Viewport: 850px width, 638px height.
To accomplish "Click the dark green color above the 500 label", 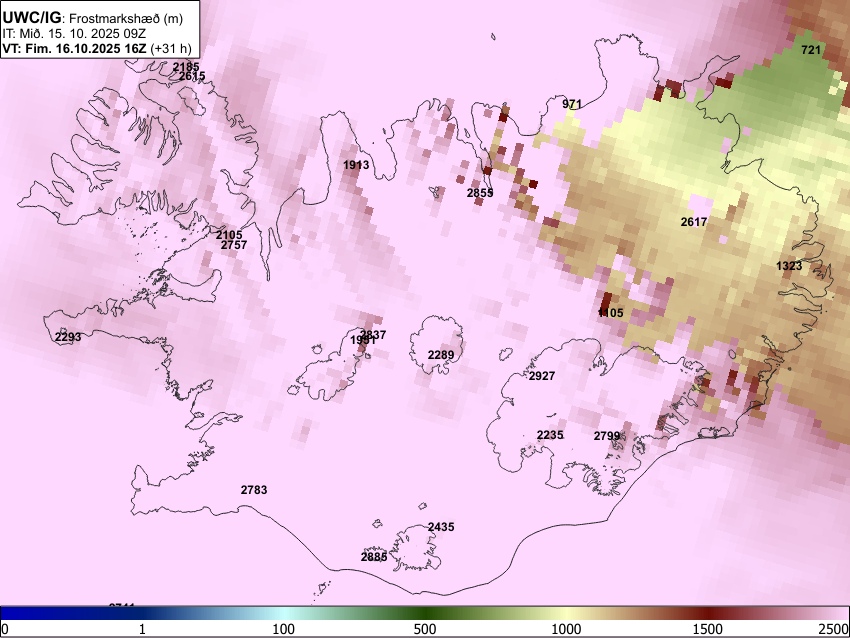I will coord(425,614).
